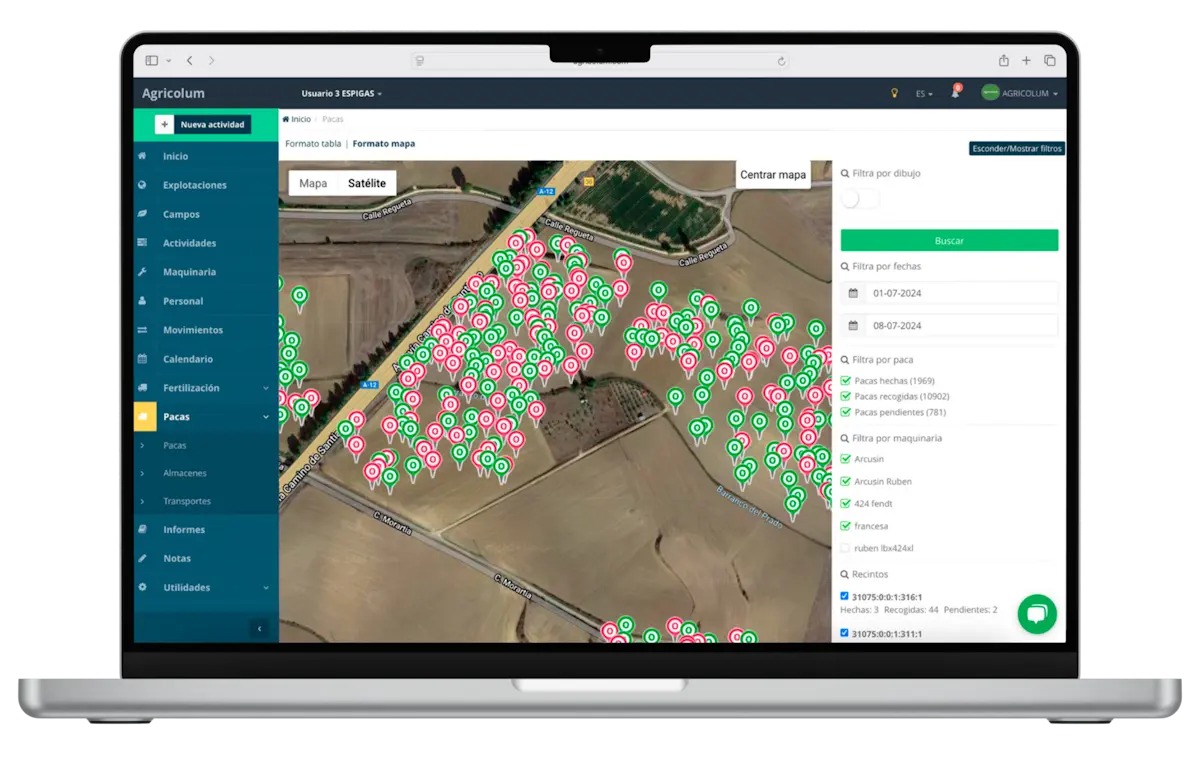
Task: Enable the ruben lbx424xl checkbox
Action: coord(846,548)
